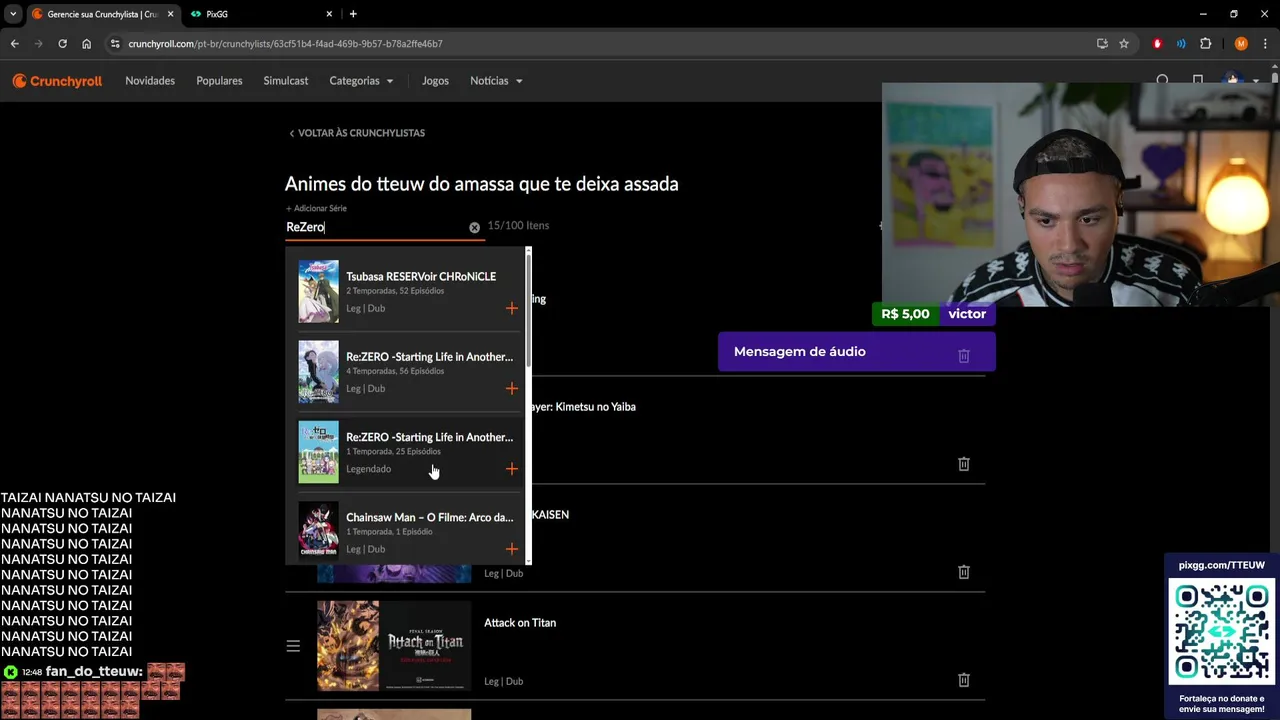Click the Tsubasa RESERVoir CHRoNiCLE result title
This screenshot has height=720, width=1280.
pyautogui.click(x=421, y=276)
